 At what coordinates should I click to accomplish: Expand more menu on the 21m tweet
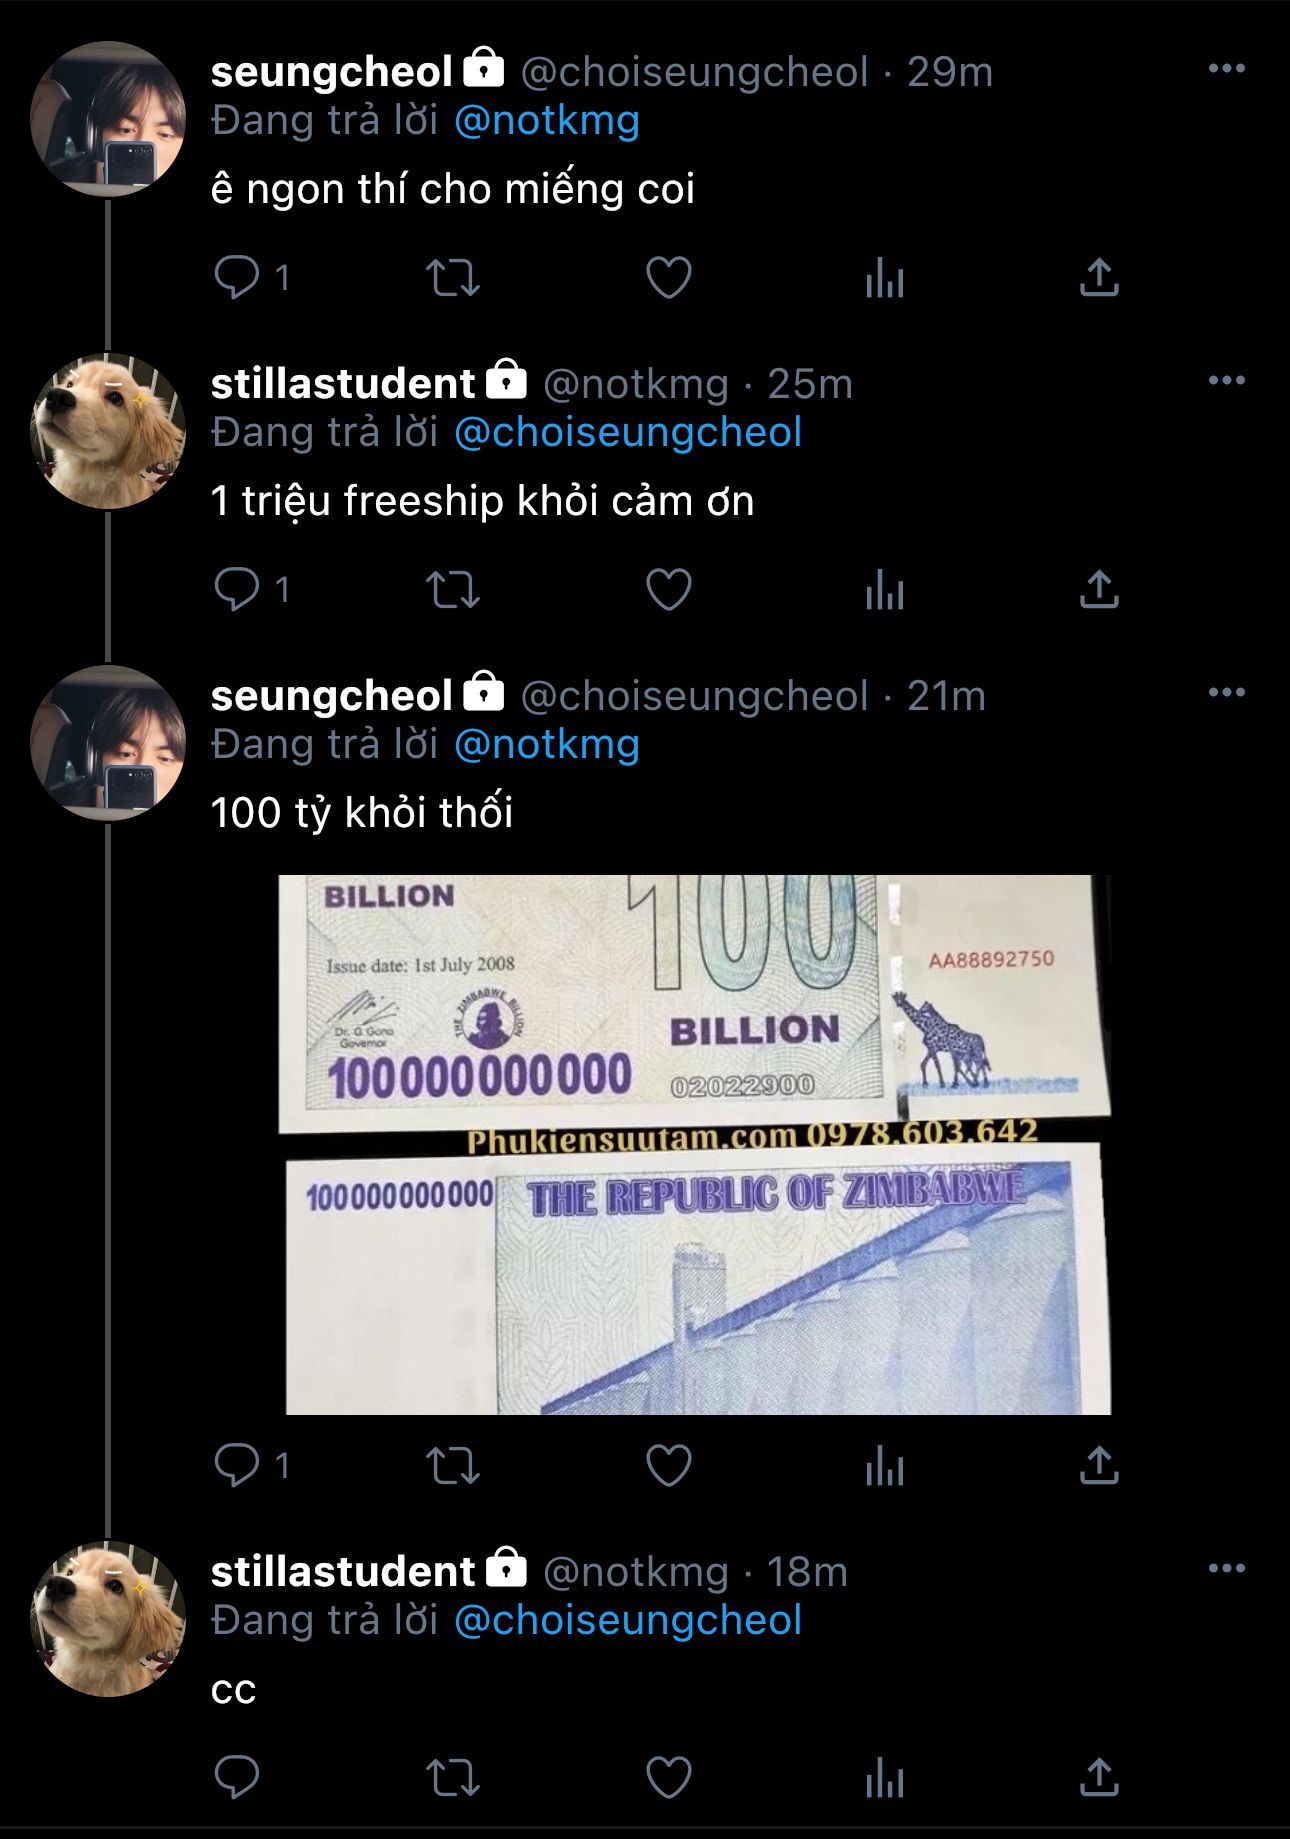[x=1226, y=693]
